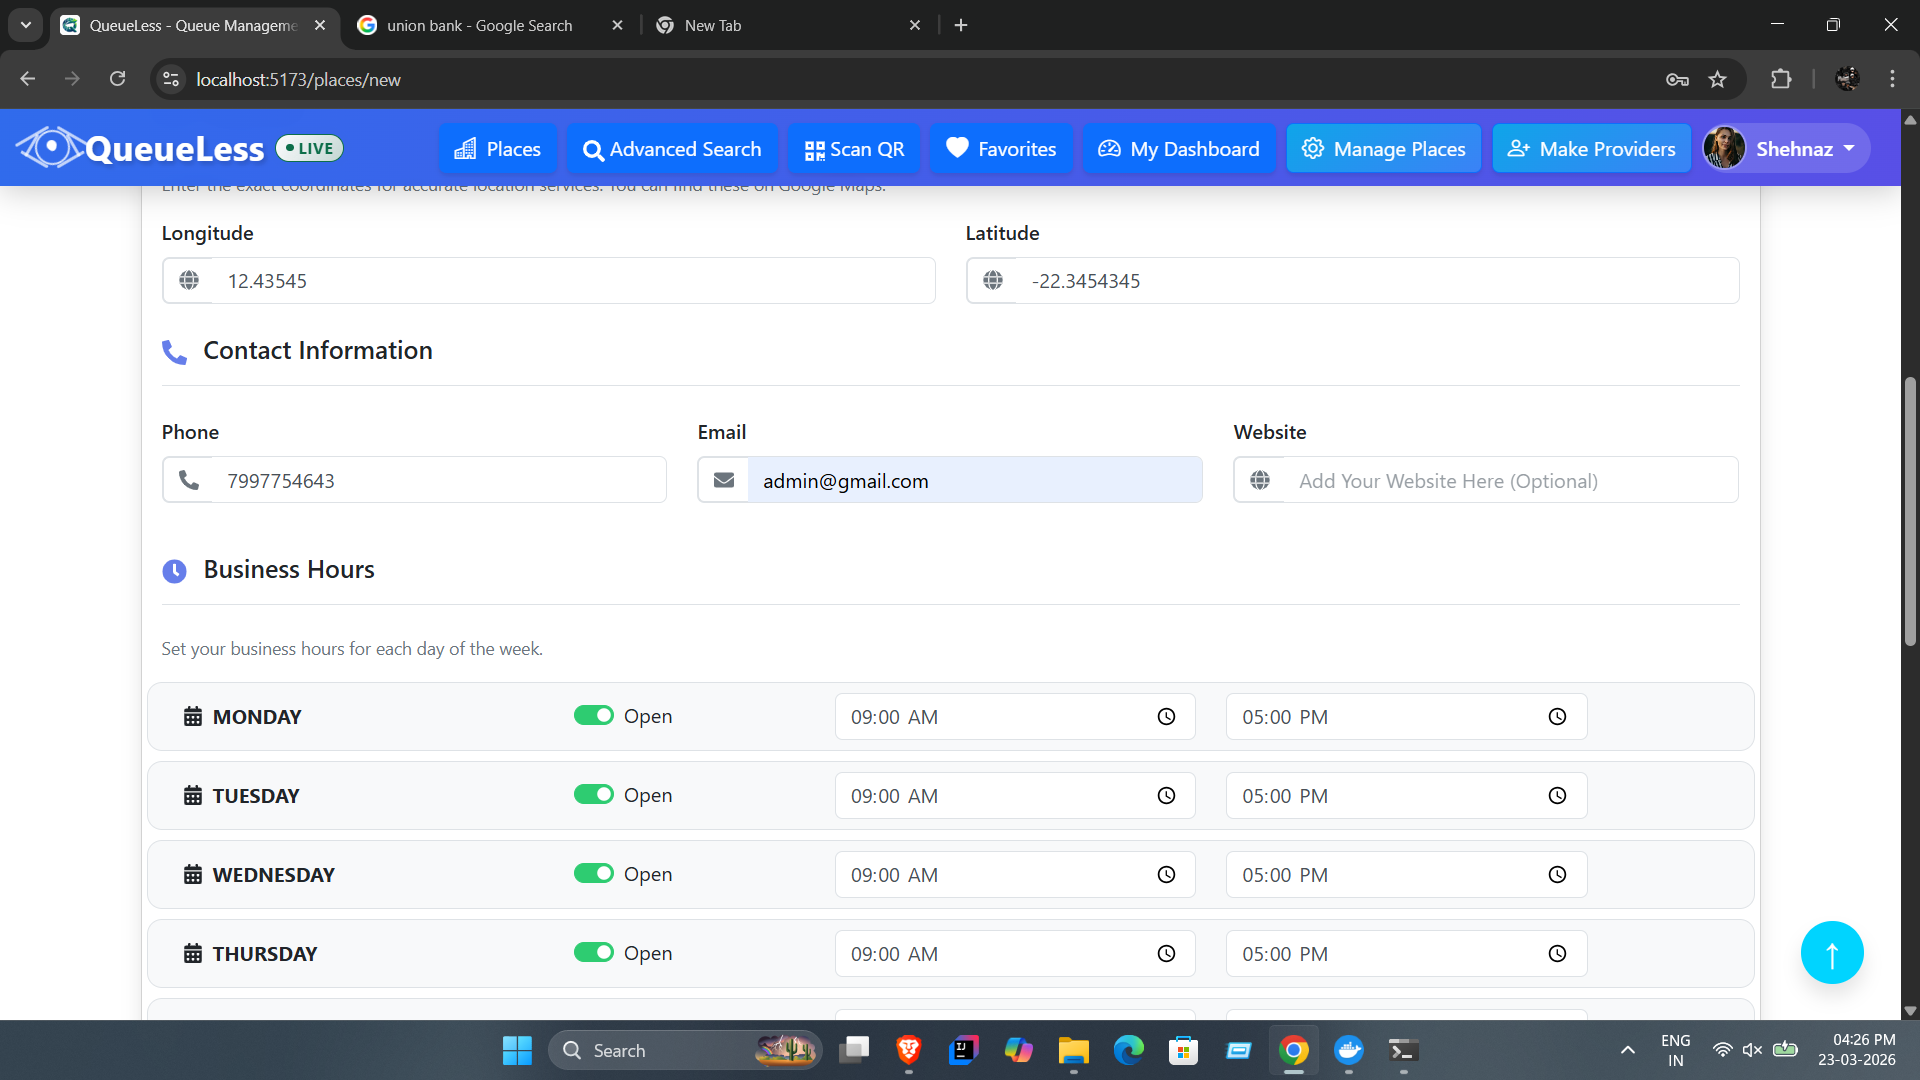Open Scan QR nav item
This screenshot has height=1080, width=1920.
pos(854,149)
